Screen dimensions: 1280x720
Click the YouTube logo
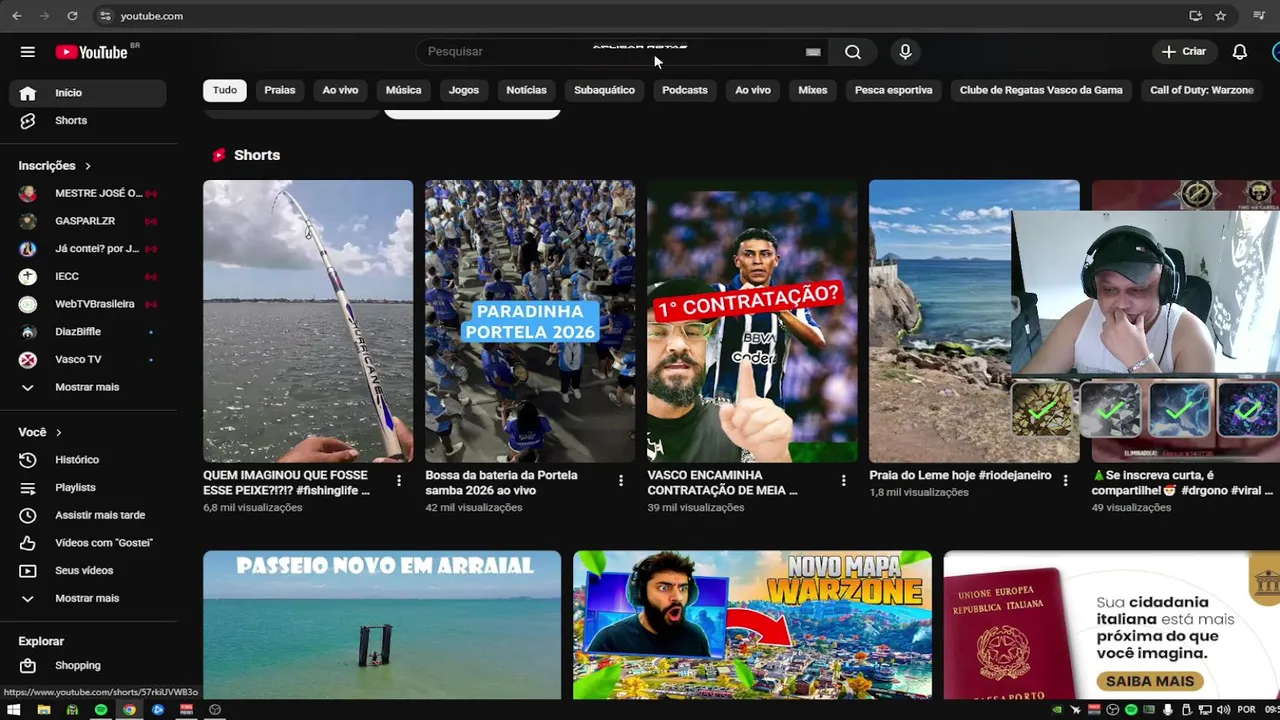tap(91, 52)
